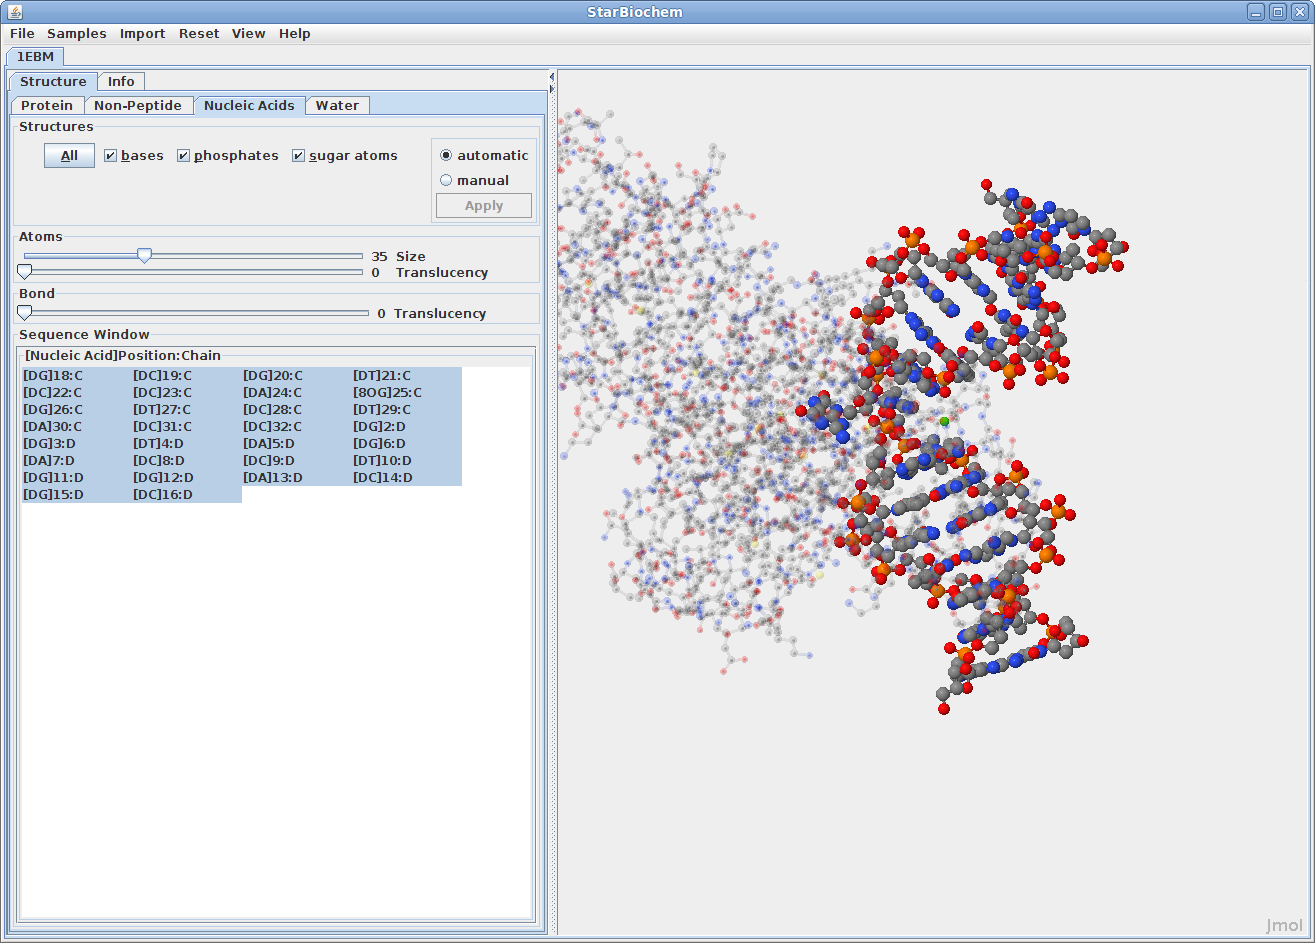1315x943 pixels.
Task: Select the Nucleic Acids tab
Action: click(249, 105)
